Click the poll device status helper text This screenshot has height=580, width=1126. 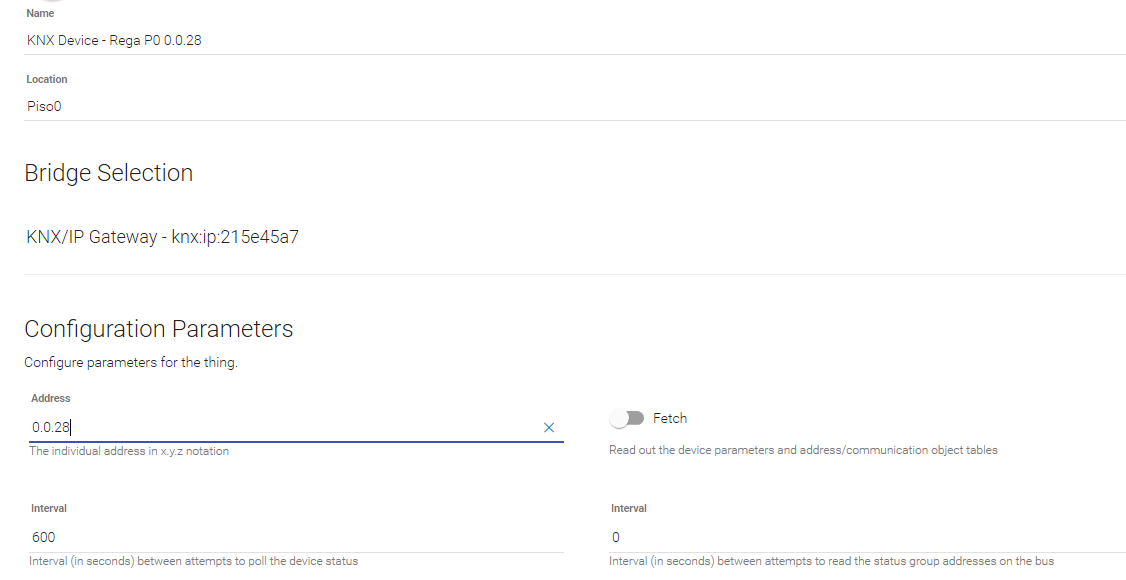coord(194,561)
